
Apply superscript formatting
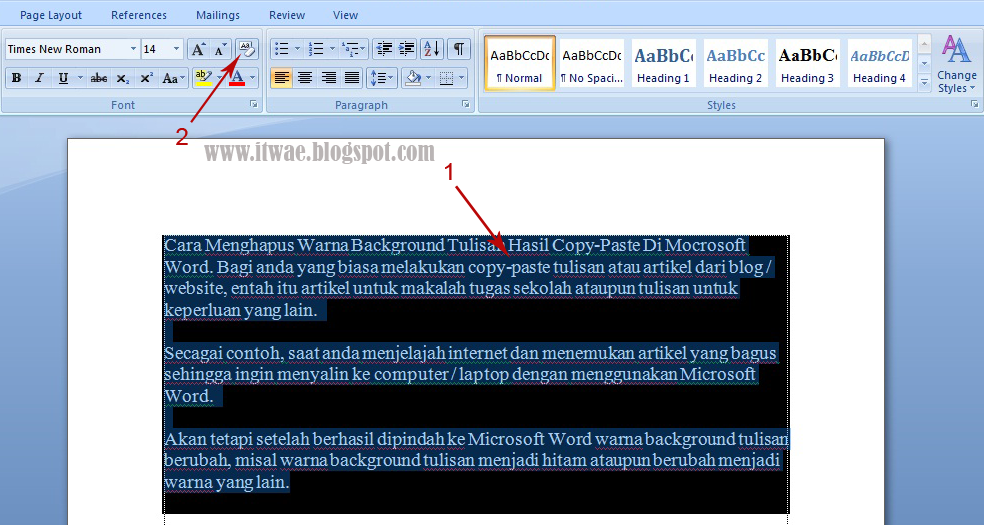tap(146, 78)
